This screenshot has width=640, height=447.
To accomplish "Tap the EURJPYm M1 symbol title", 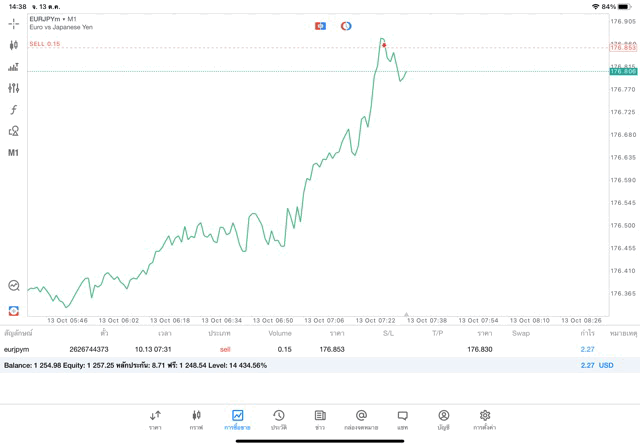I will tap(53, 19).
